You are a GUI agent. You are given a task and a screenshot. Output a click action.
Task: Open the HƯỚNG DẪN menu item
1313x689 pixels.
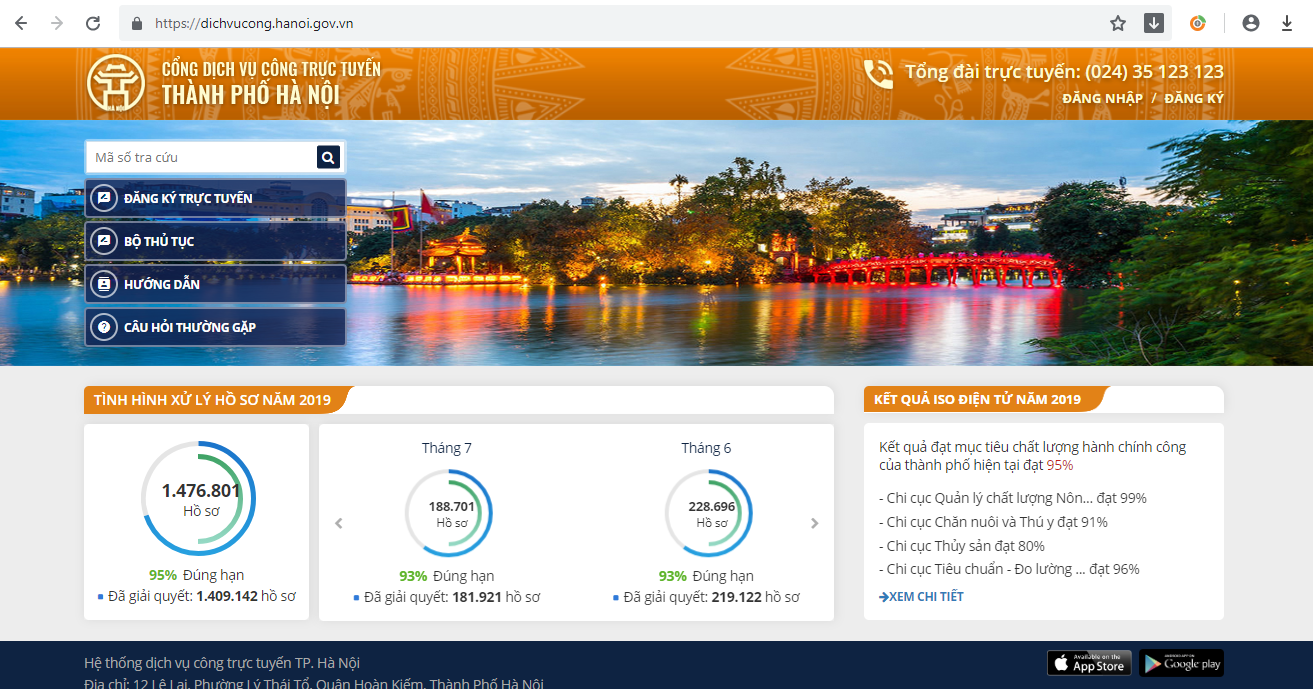tap(215, 284)
